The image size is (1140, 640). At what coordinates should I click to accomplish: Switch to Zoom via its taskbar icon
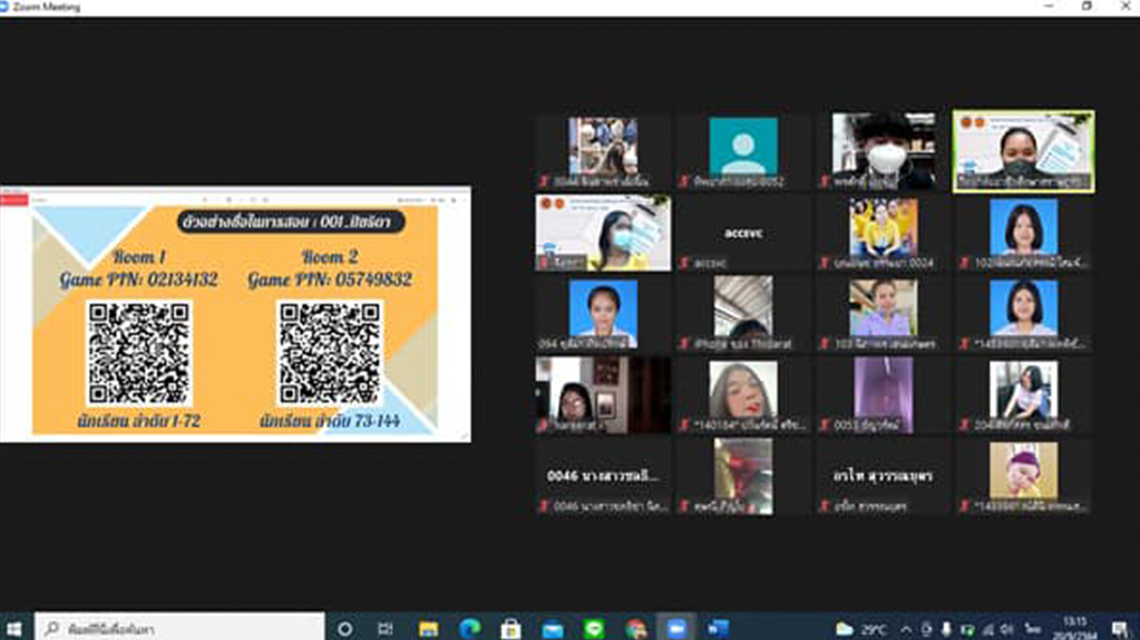pos(677,628)
